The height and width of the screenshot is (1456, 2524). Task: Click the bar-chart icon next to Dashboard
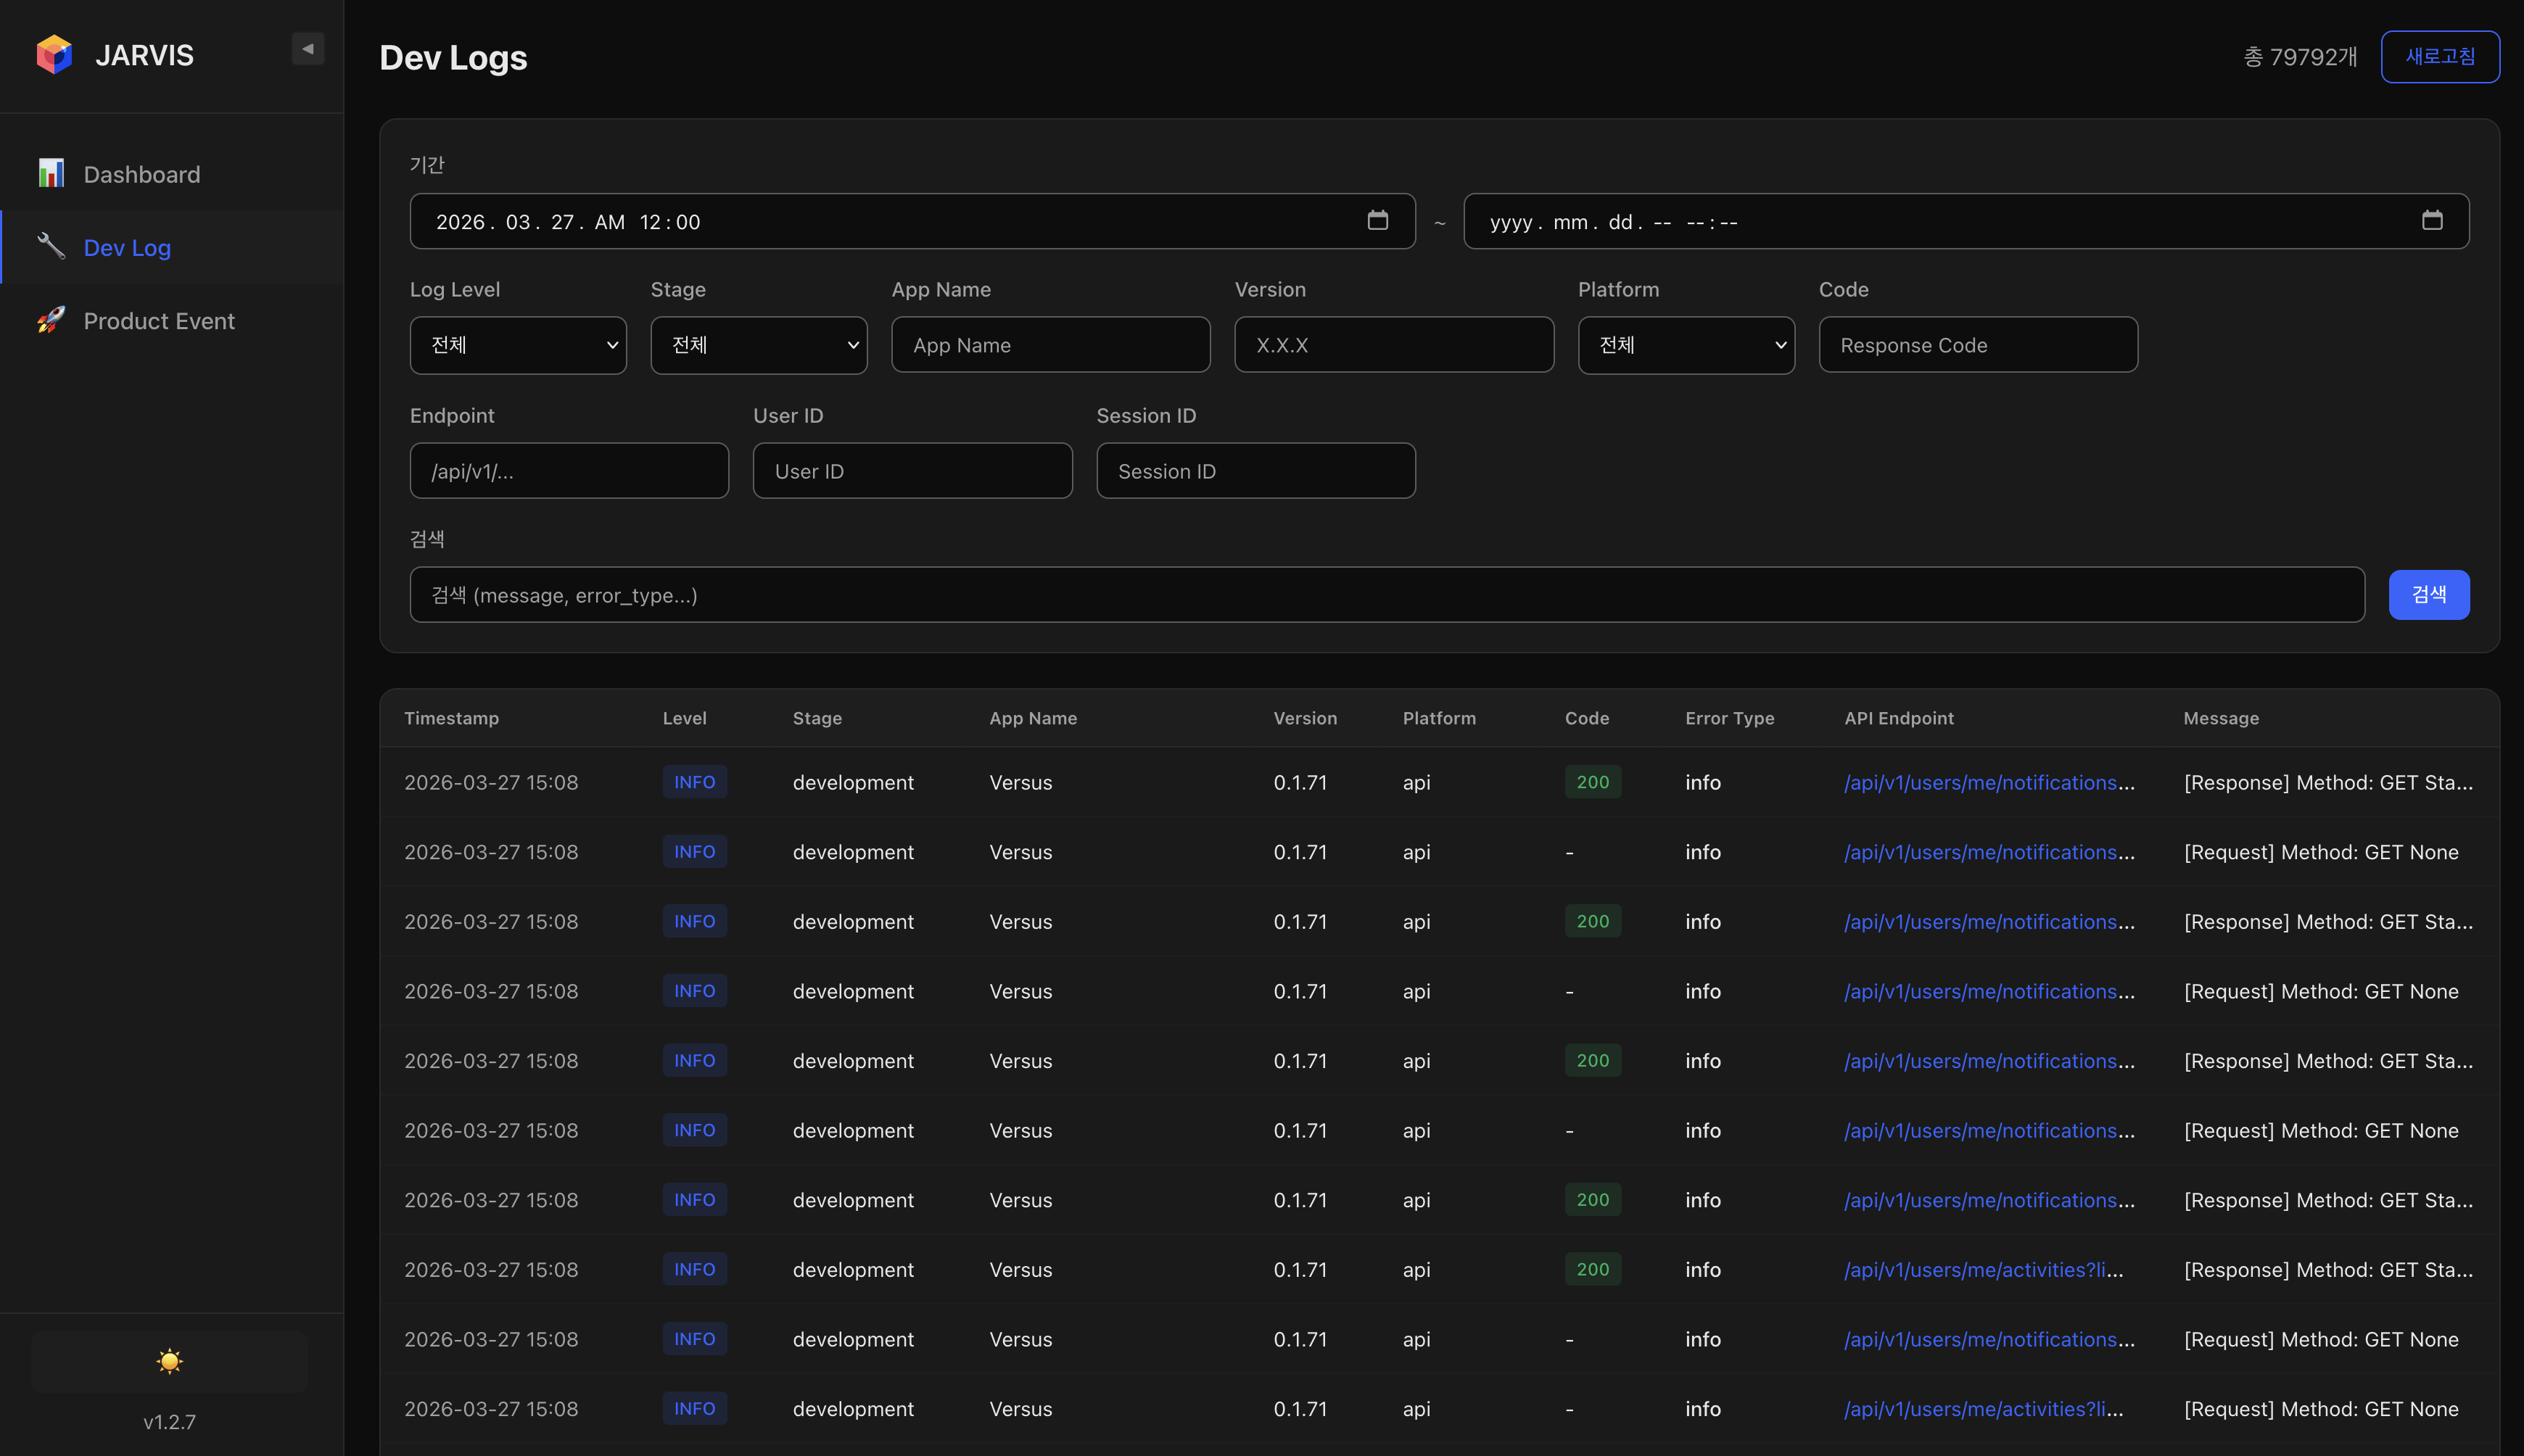[51, 173]
